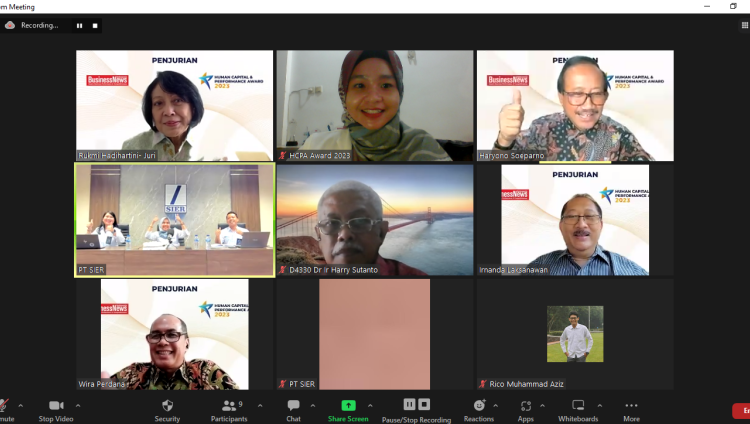
Task: Open the Reactions smiley icon
Action: (479, 405)
